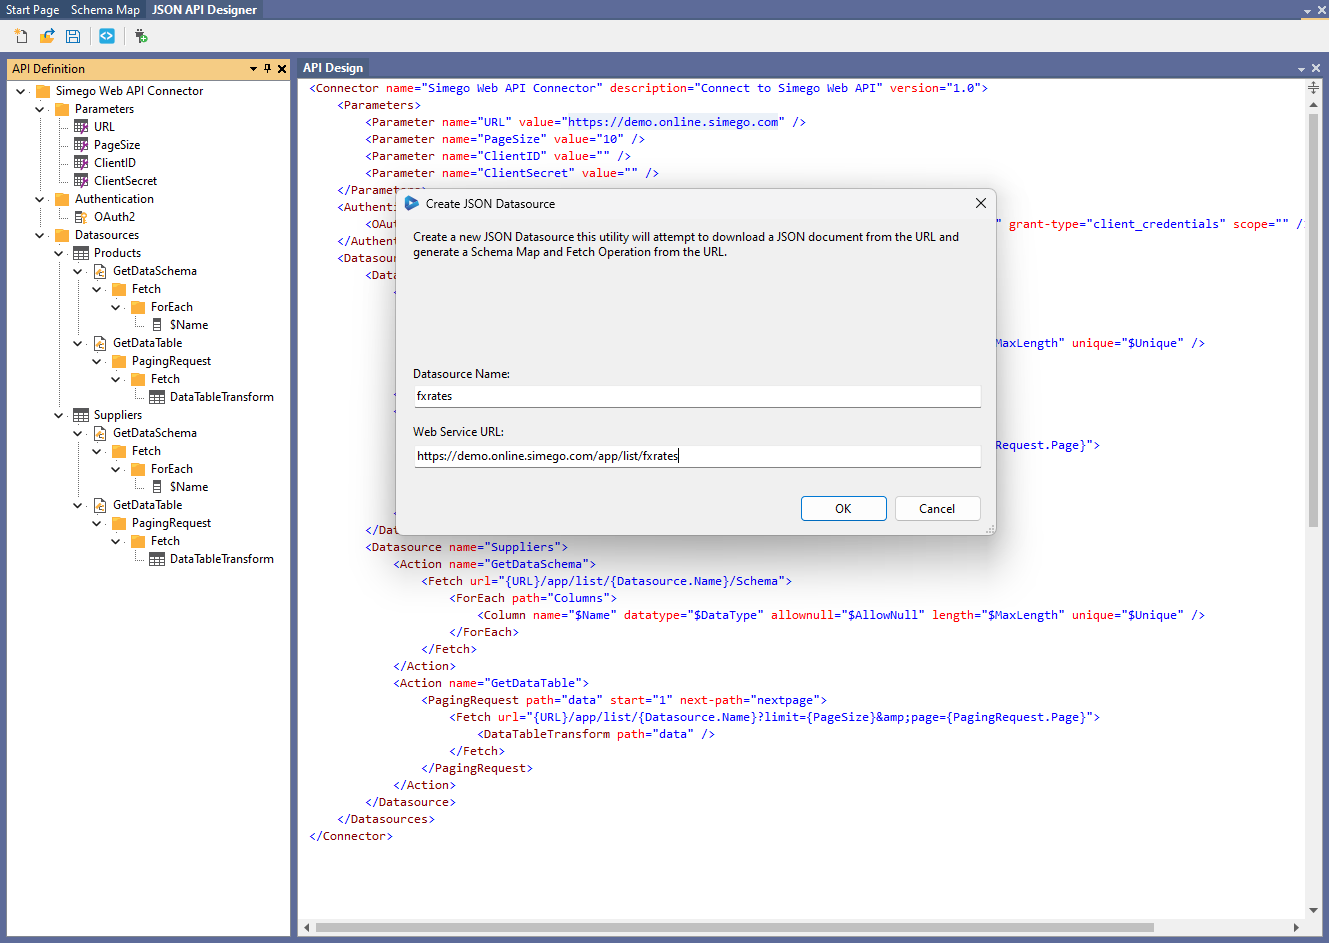Collapse the Authentication tree node
Image resolution: width=1329 pixels, height=943 pixels.
click(x=39, y=199)
